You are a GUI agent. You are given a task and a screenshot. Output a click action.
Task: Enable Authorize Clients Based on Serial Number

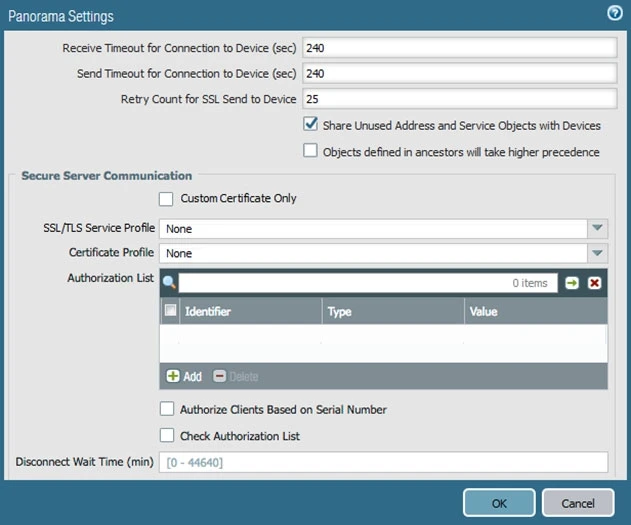[x=167, y=409]
